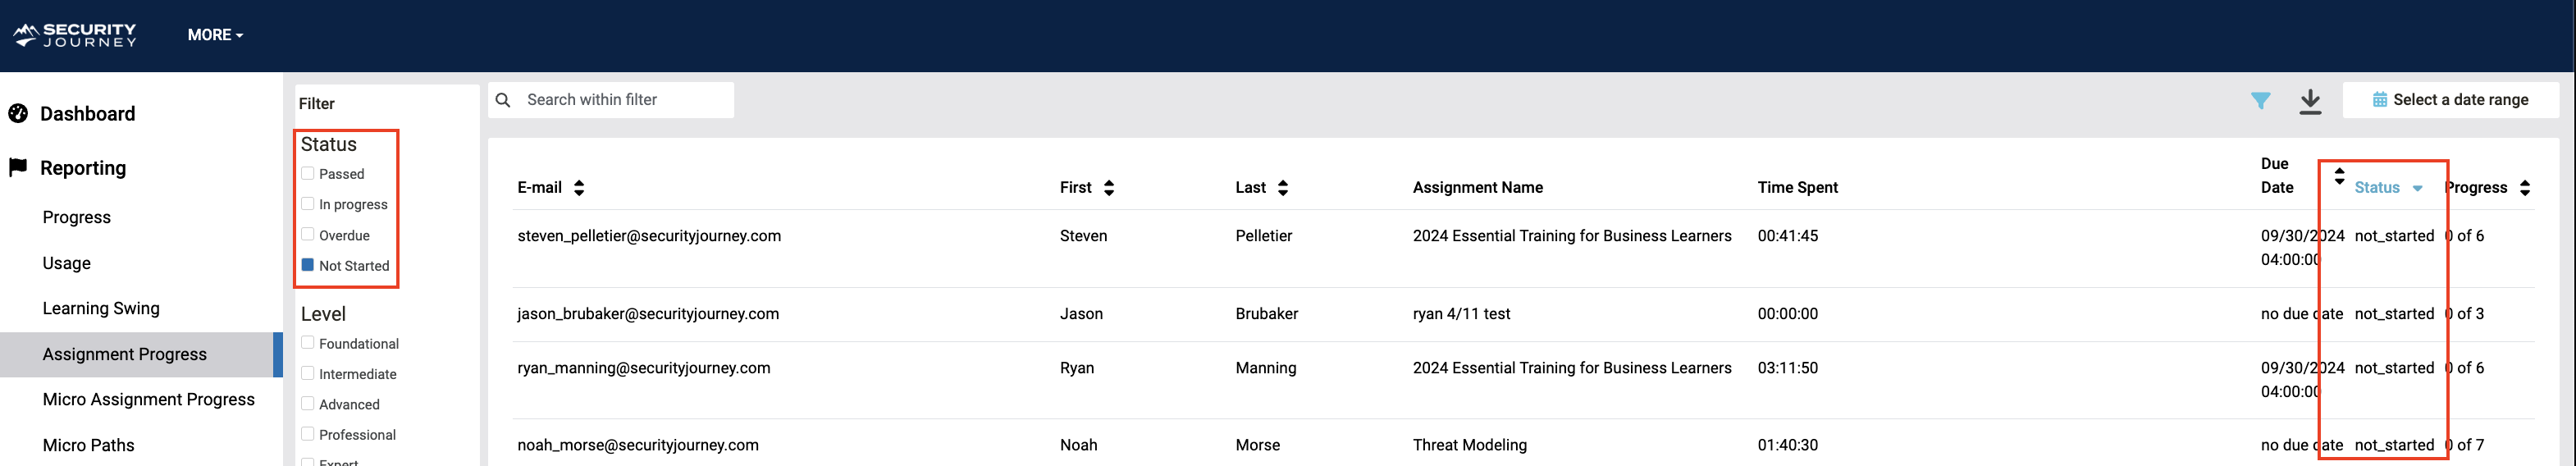The image size is (2576, 466).
Task: Uncheck the Not Started status filter
Action: 308,265
